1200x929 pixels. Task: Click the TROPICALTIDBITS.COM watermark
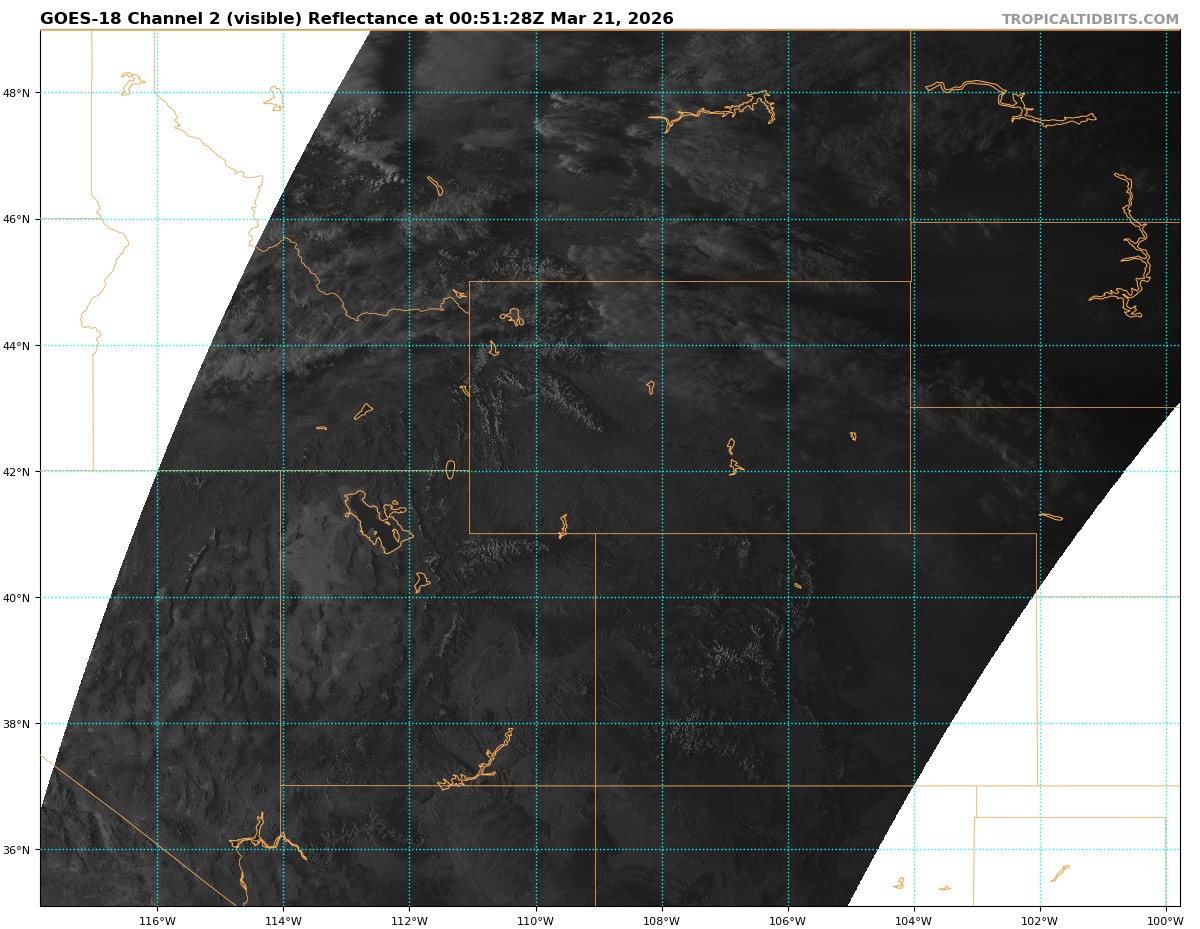point(1090,20)
